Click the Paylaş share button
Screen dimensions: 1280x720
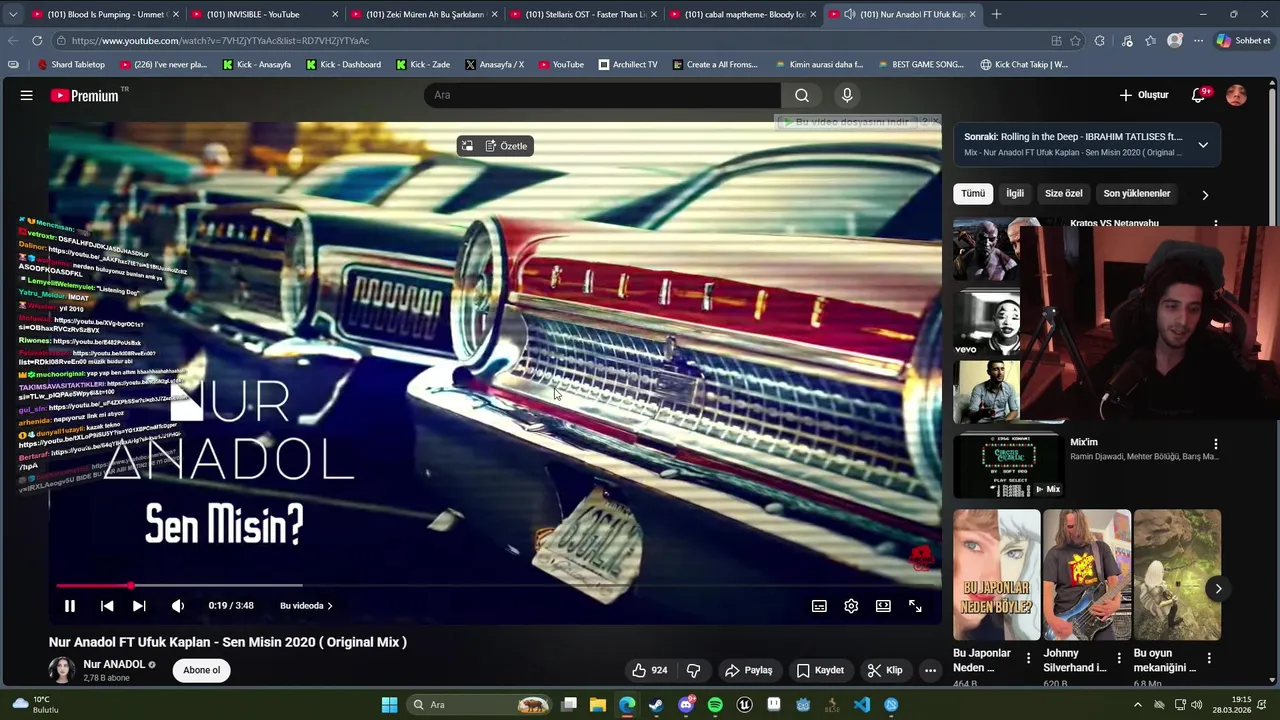pos(748,670)
